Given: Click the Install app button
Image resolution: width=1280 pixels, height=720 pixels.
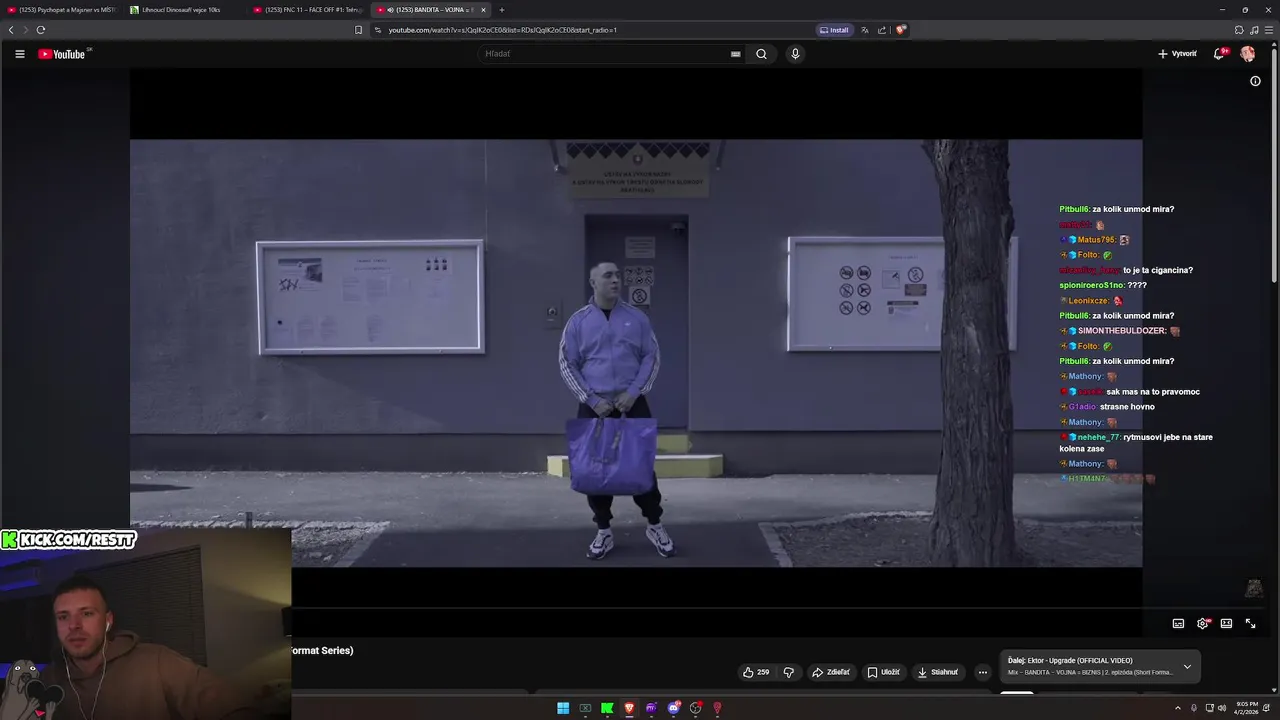Looking at the screenshot, I should (x=834, y=30).
